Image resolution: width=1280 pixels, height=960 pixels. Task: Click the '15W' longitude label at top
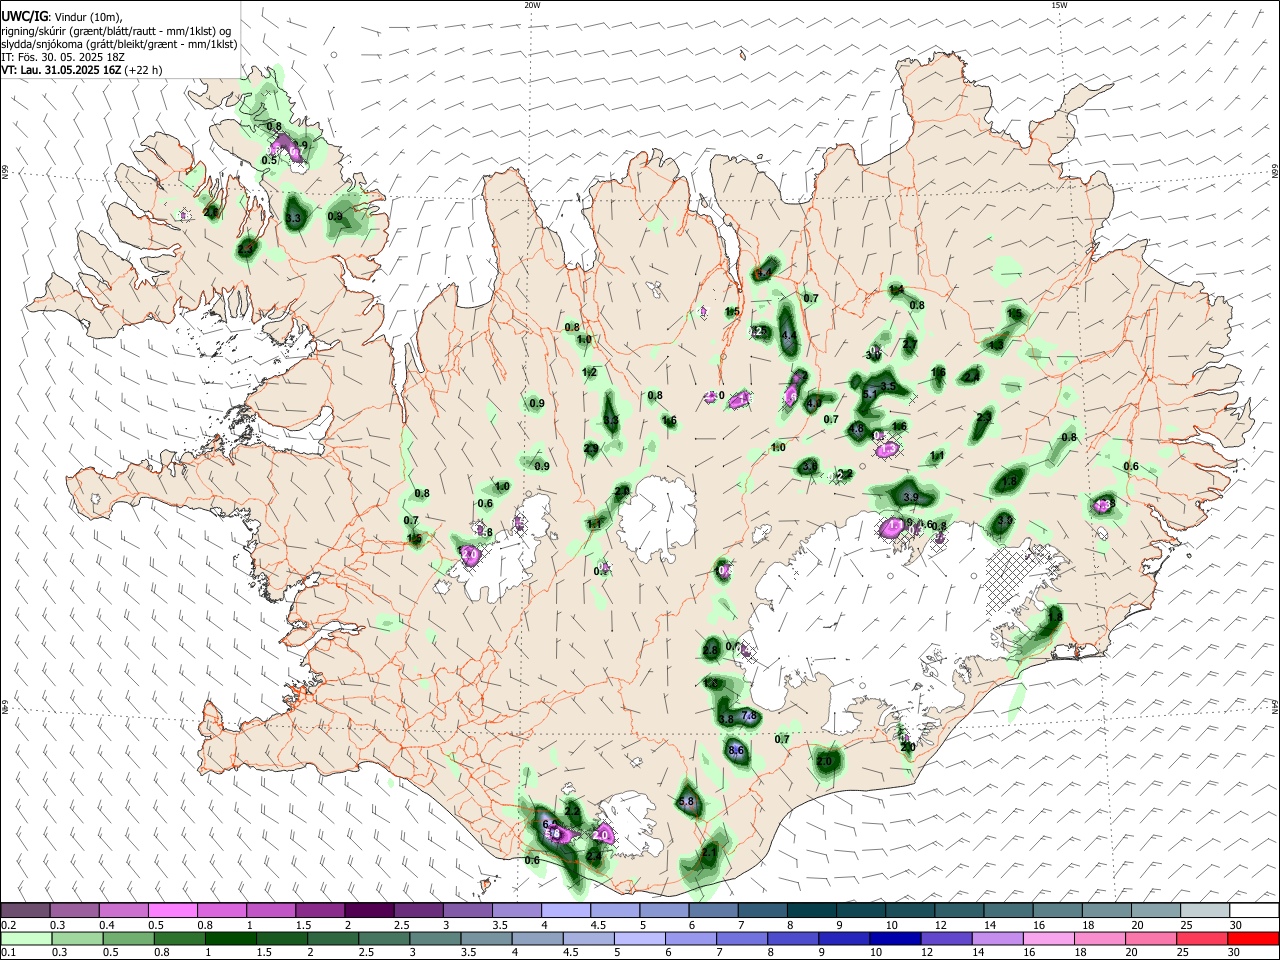[1059, 5]
